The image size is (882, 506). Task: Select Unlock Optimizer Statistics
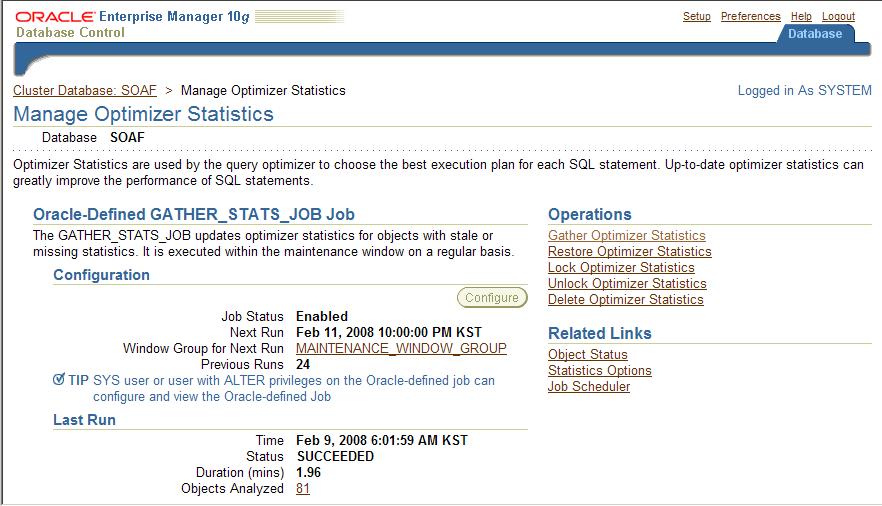point(626,284)
